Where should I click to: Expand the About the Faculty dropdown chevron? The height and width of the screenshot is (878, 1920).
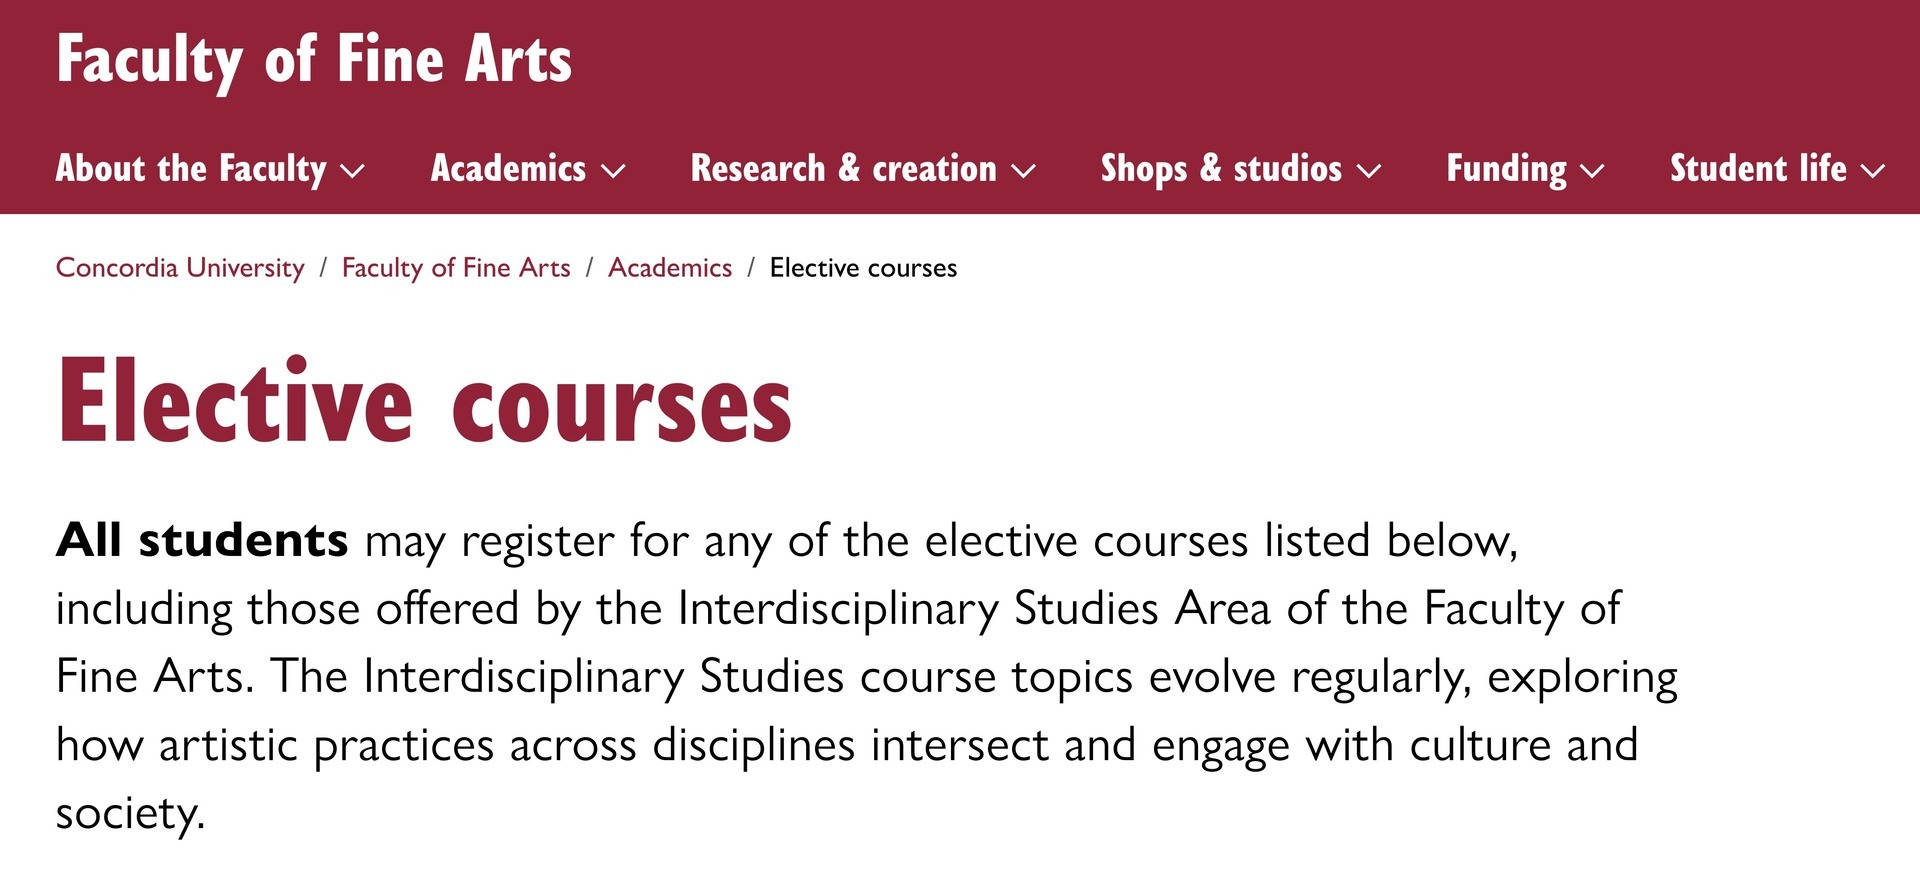coord(352,172)
